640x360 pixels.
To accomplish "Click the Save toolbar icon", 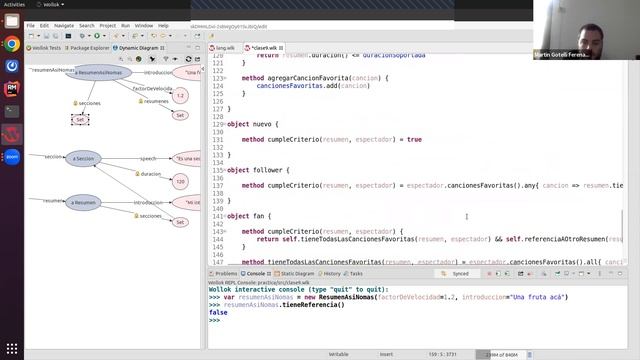I will 47,36.
